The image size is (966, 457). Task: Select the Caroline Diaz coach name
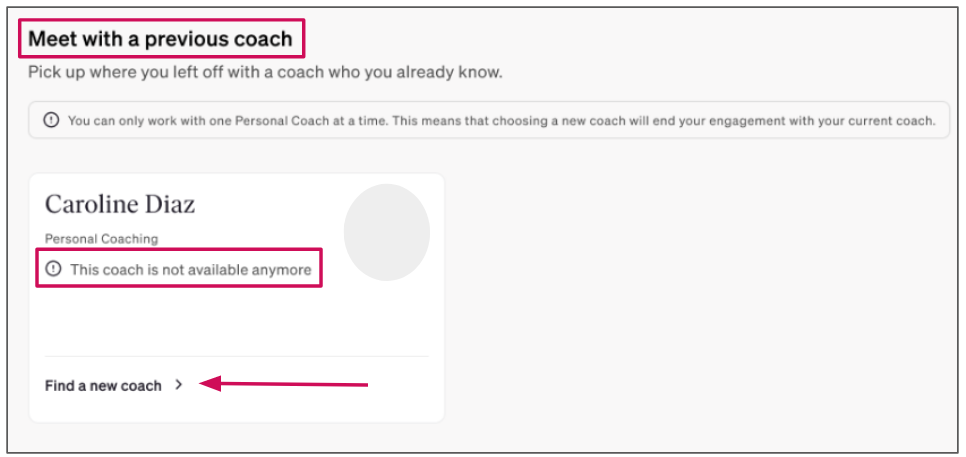click(x=120, y=204)
